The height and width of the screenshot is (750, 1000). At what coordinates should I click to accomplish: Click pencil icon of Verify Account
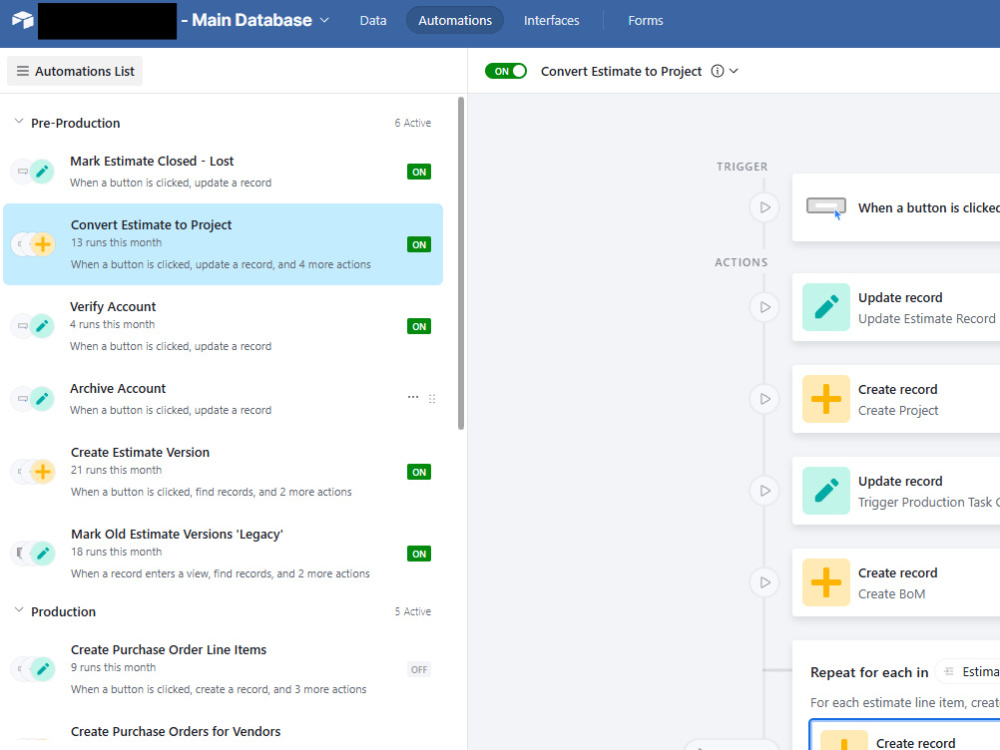coord(42,326)
